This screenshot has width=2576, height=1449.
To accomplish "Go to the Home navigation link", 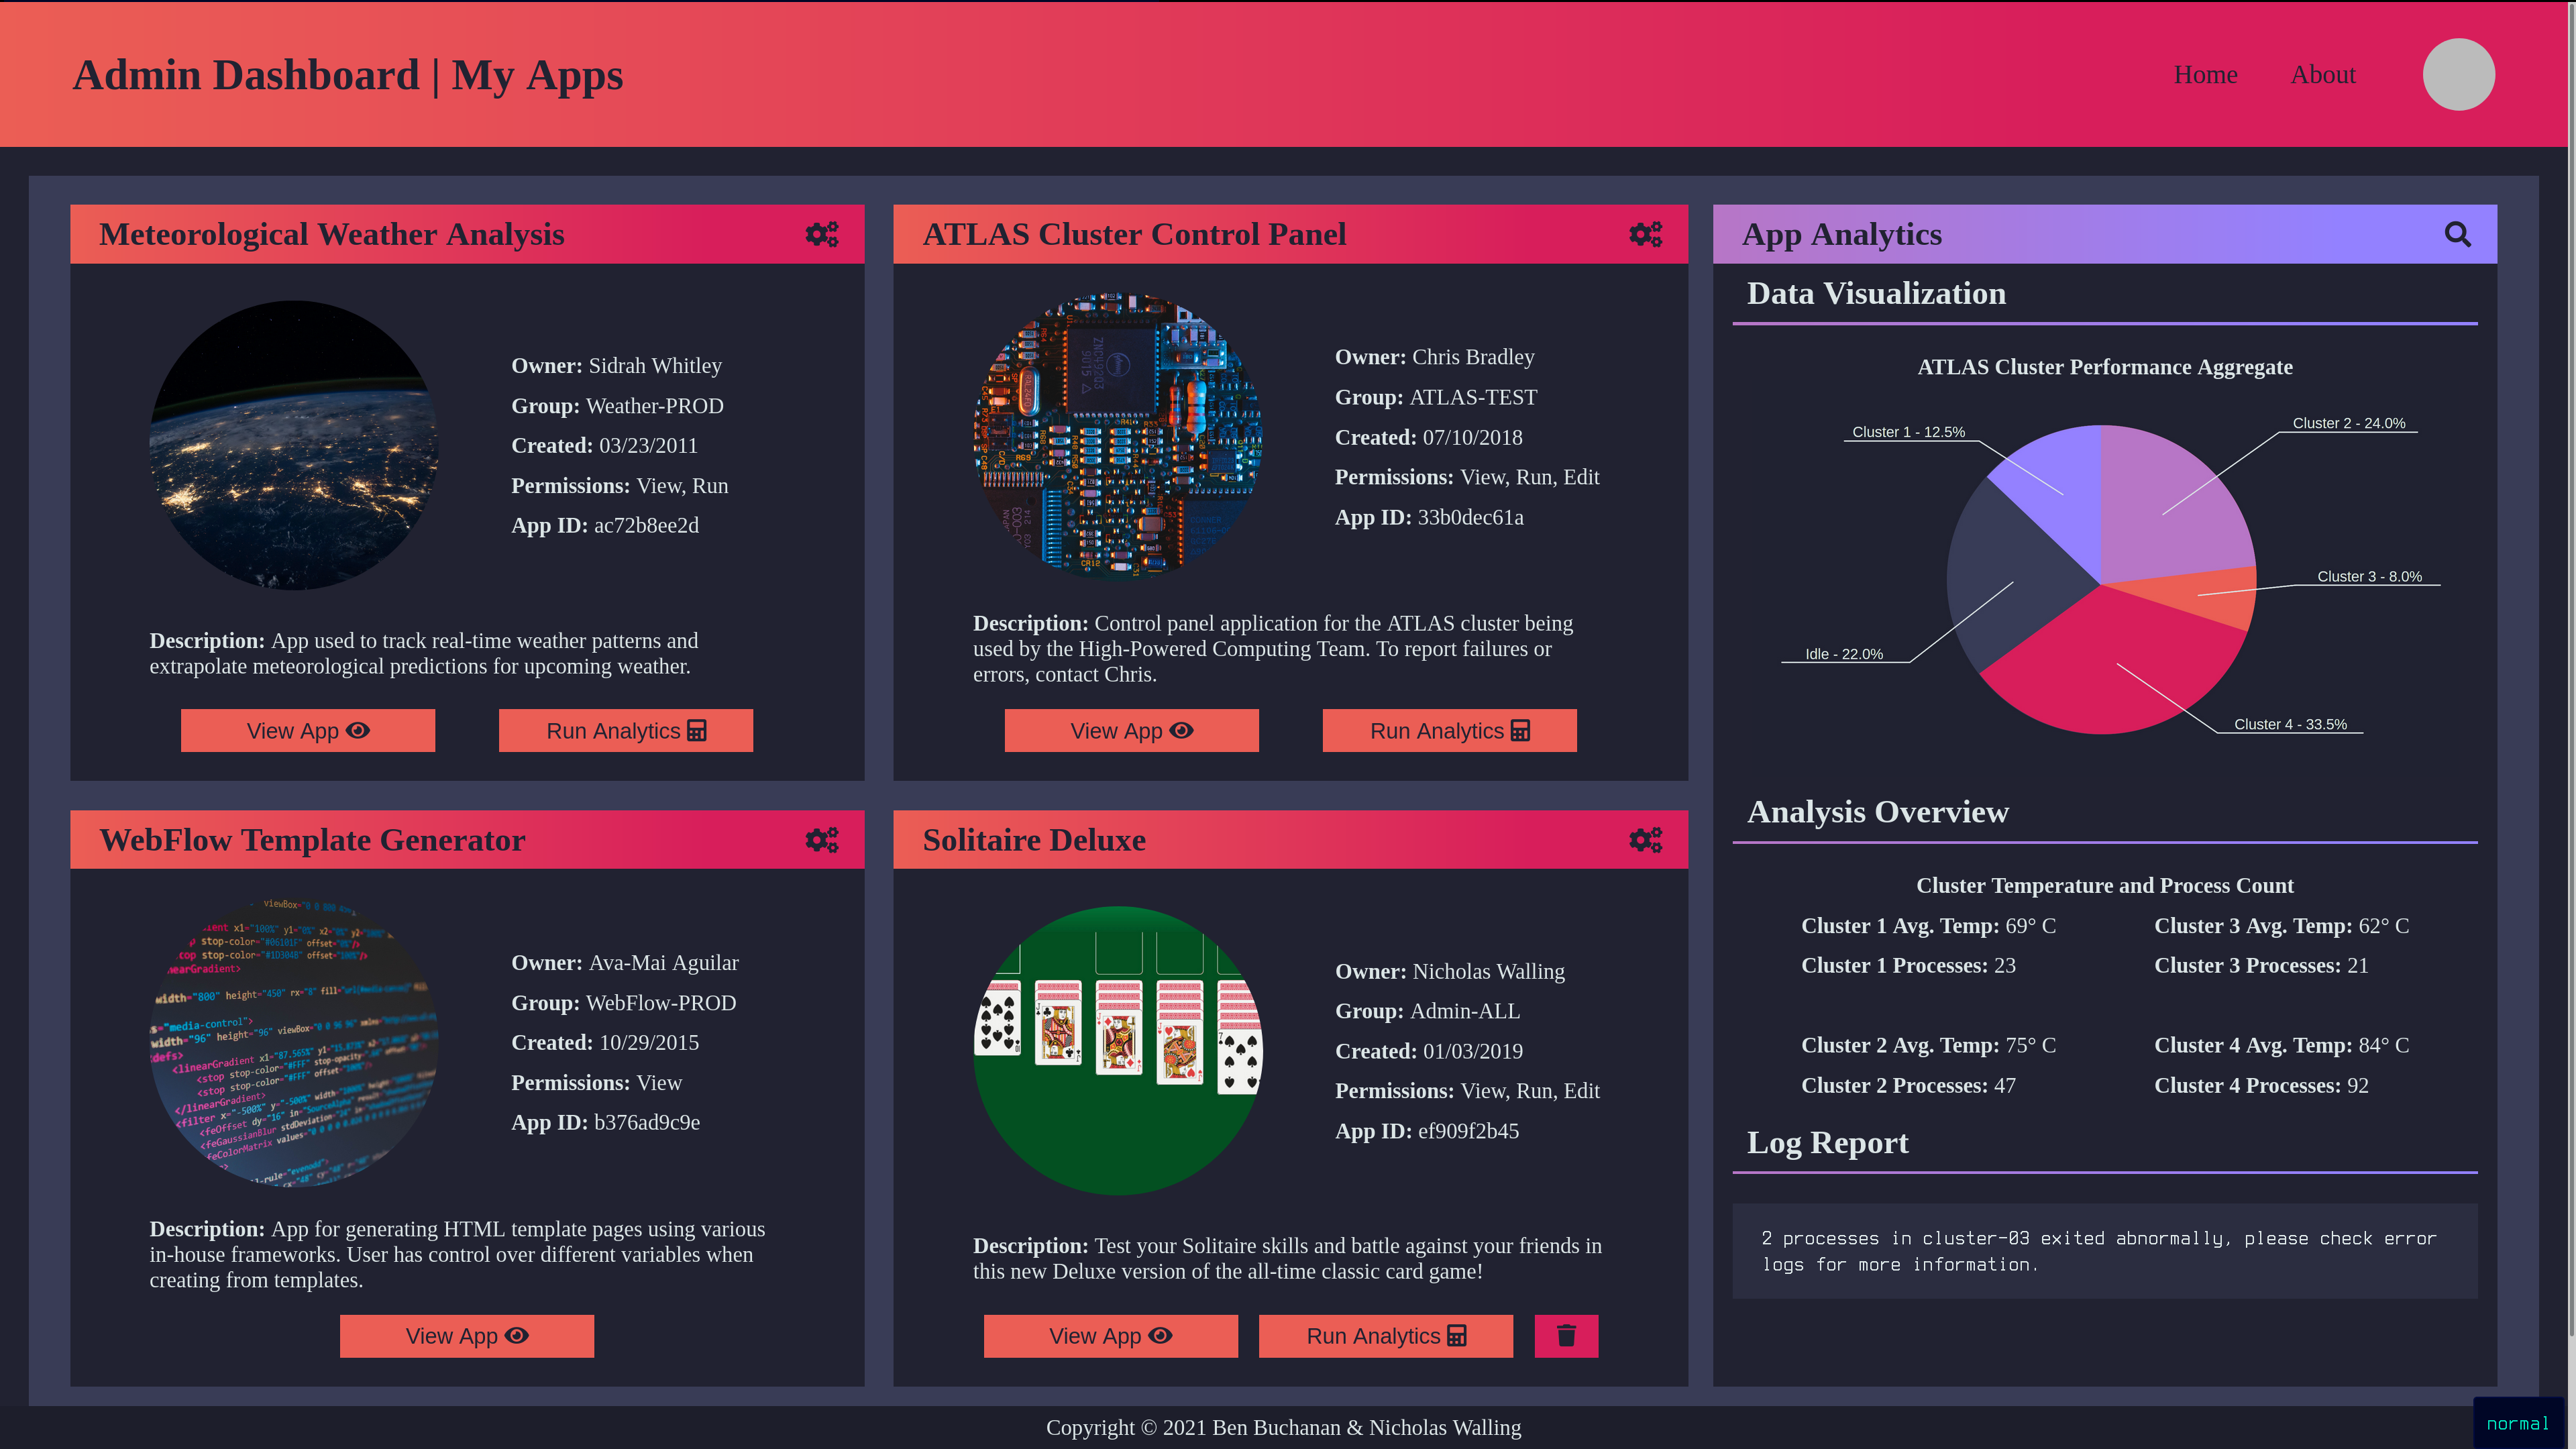I will tap(2205, 75).
